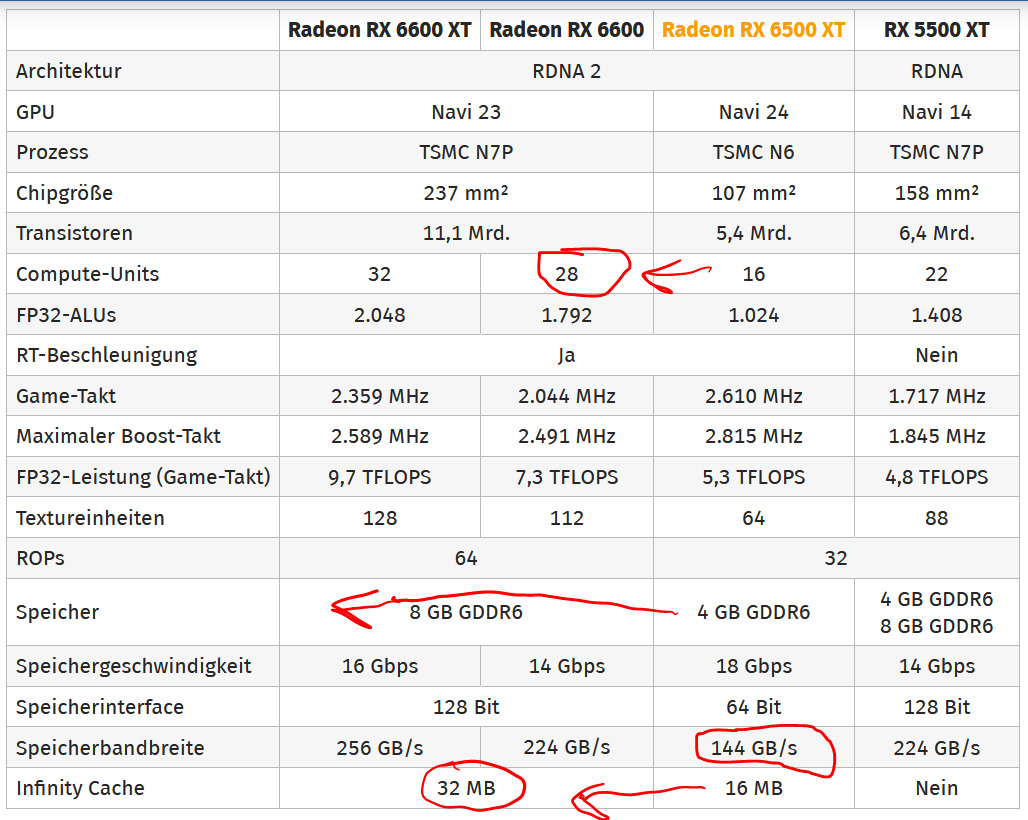Select the Speicherinterface row label
This screenshot has width=1028, height=820.
pyautogui.click(x=100, y=707)
